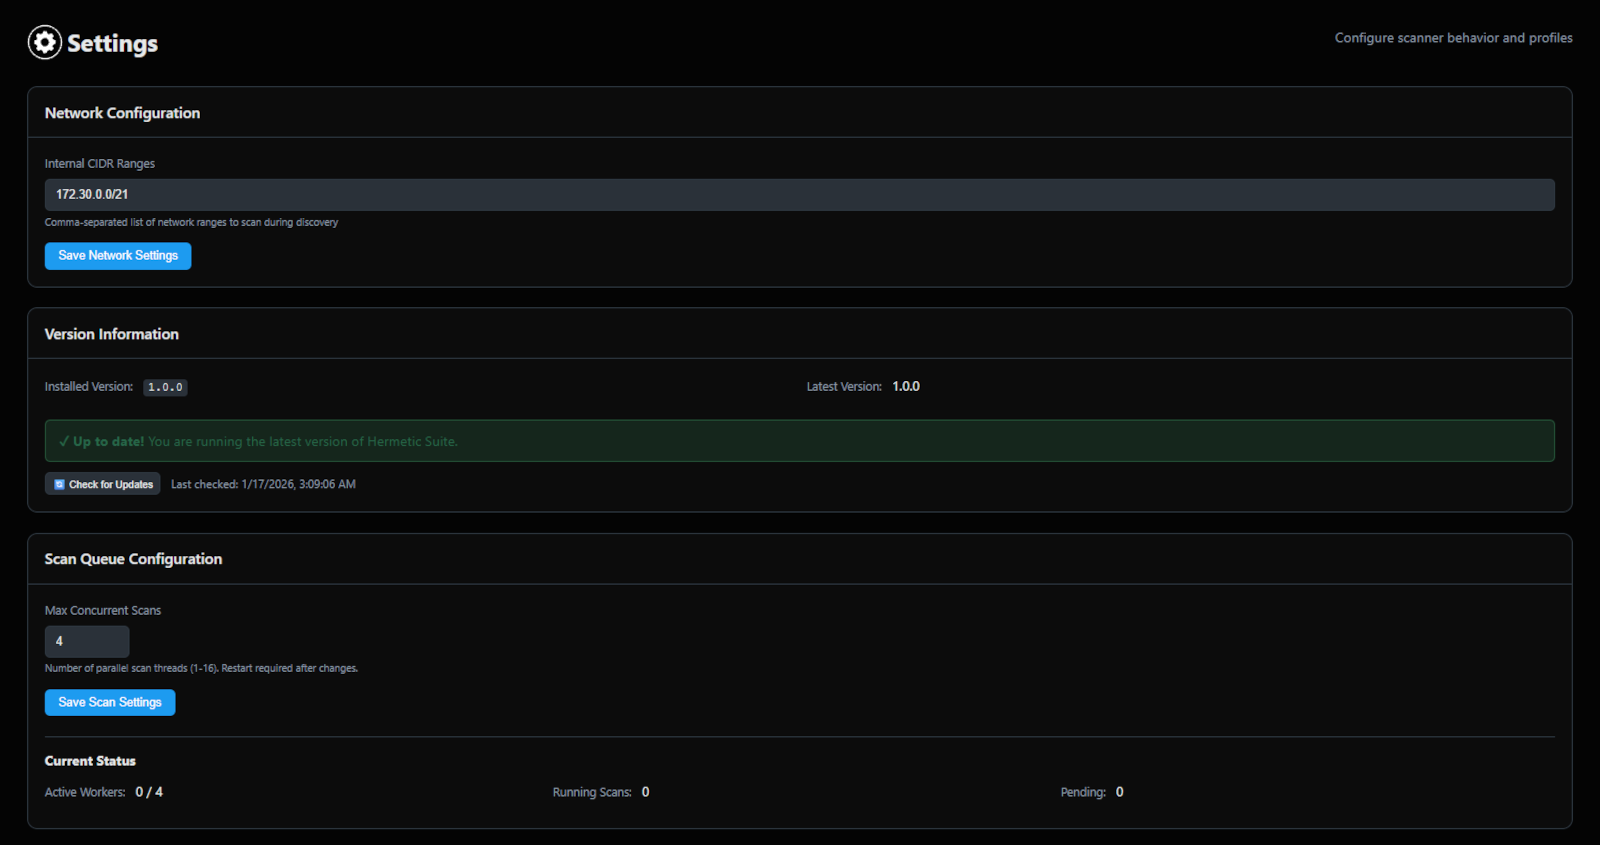Viewport: 1600px width, 845px height.
Task: Click the Active Workers 0 / 4 value
Action: point(149,792)
